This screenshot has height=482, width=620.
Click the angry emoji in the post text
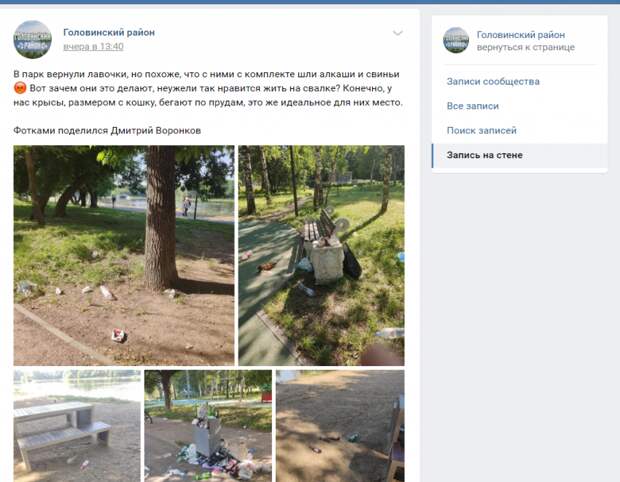tap(20, 88)
